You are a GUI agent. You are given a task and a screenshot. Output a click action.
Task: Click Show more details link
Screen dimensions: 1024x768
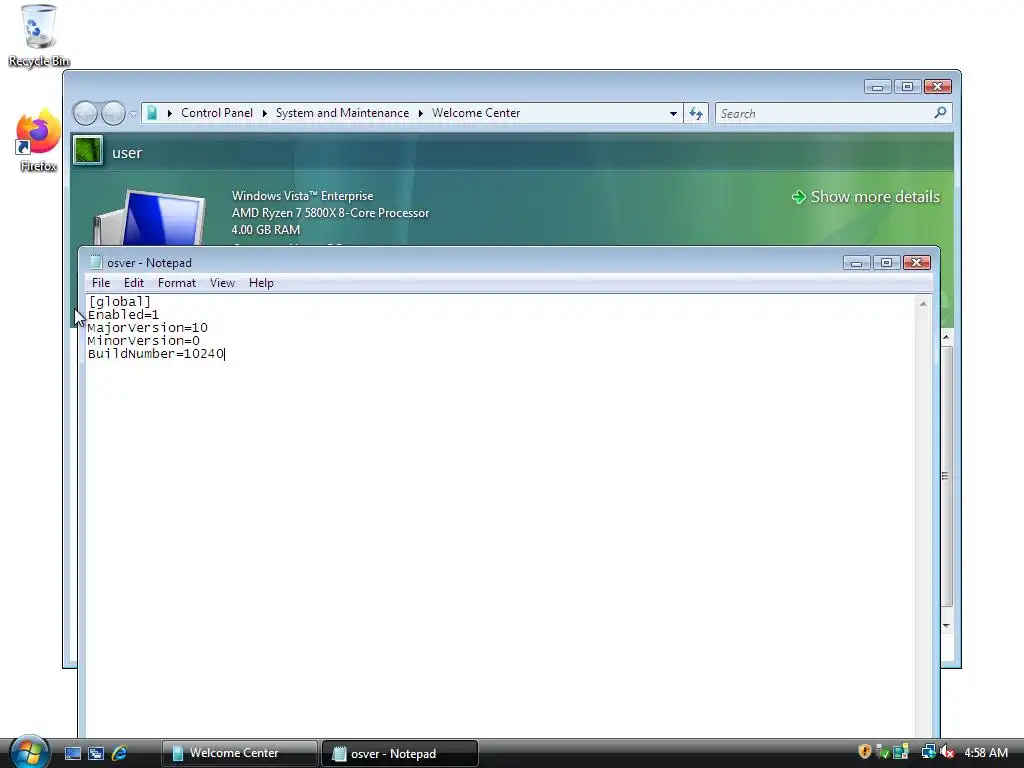[x=866, y=197]
